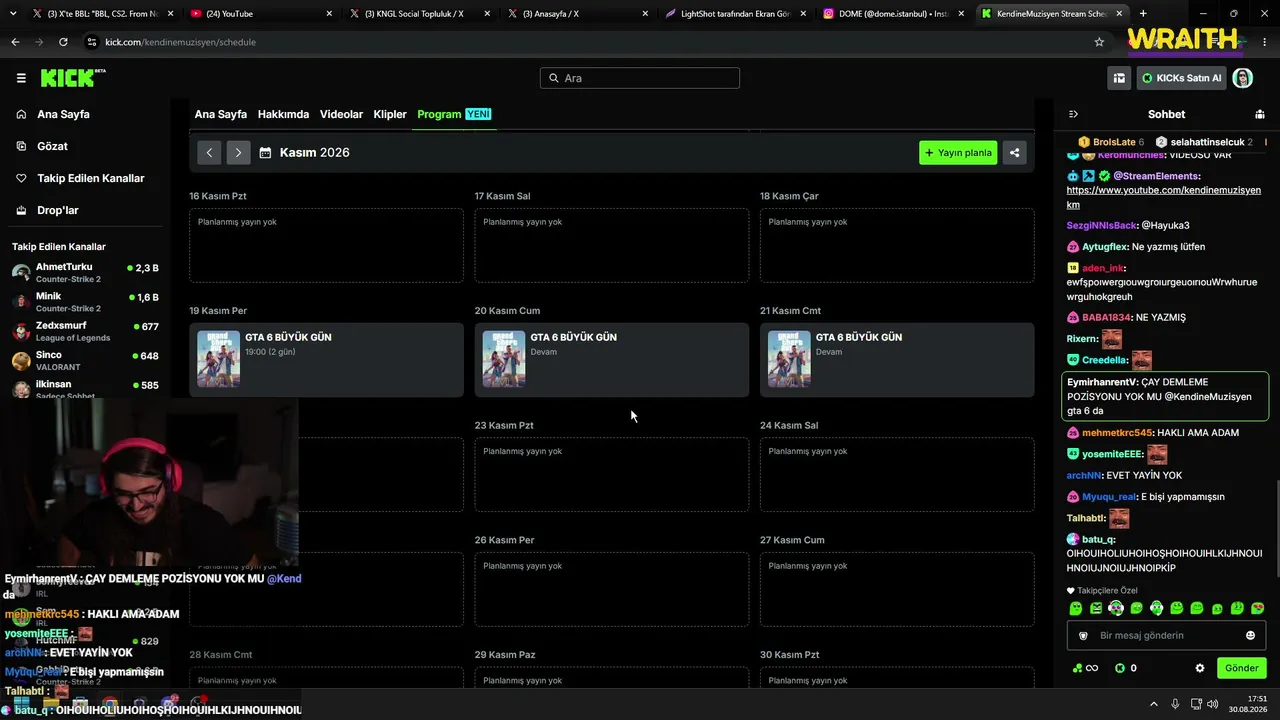
Task: Open AhmetTurku followed channel
Action: (x=85, y=273)
